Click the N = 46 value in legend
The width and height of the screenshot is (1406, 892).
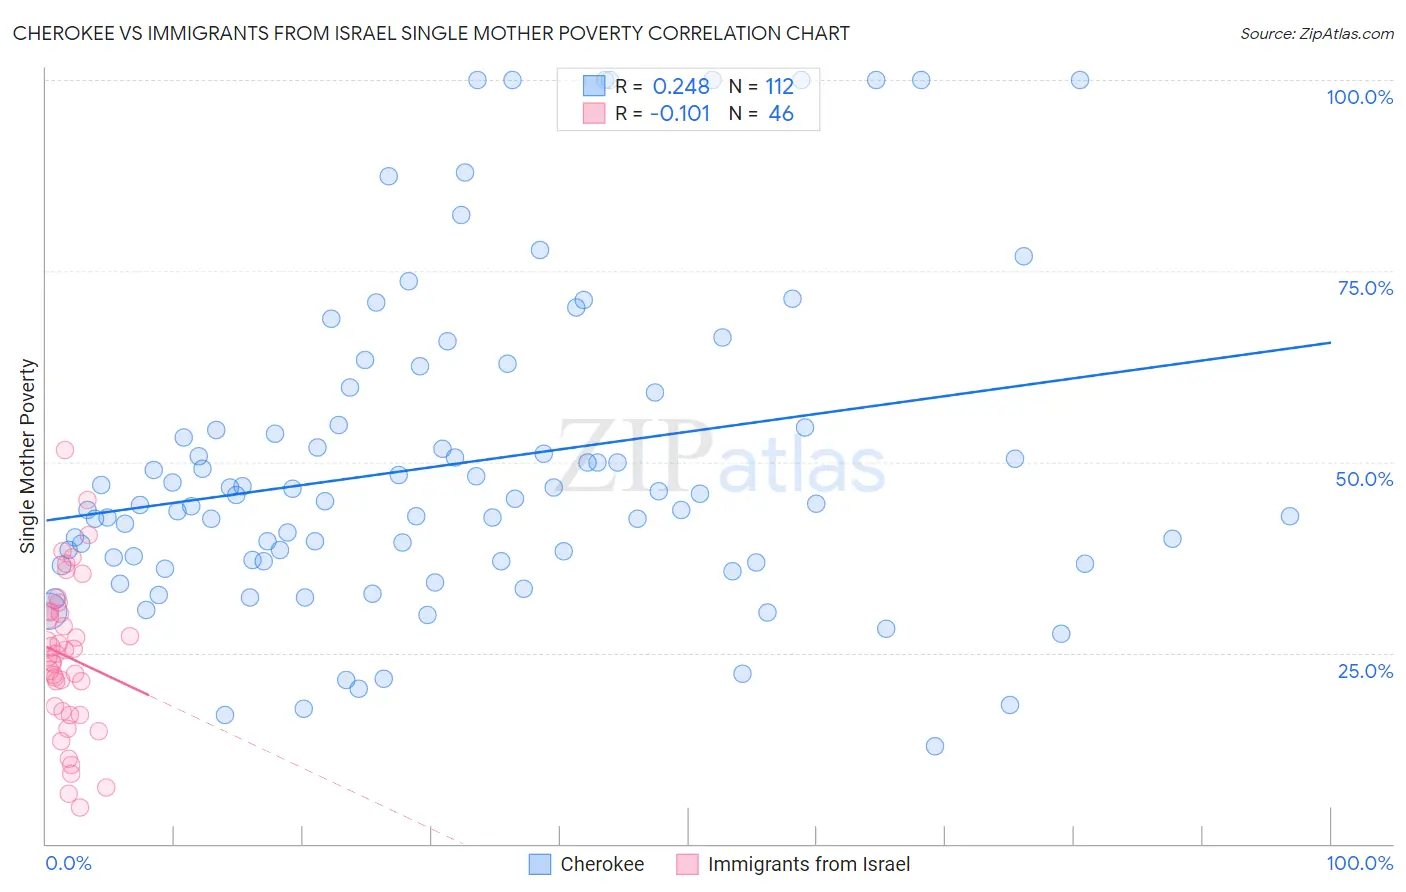tap(761, 113)
